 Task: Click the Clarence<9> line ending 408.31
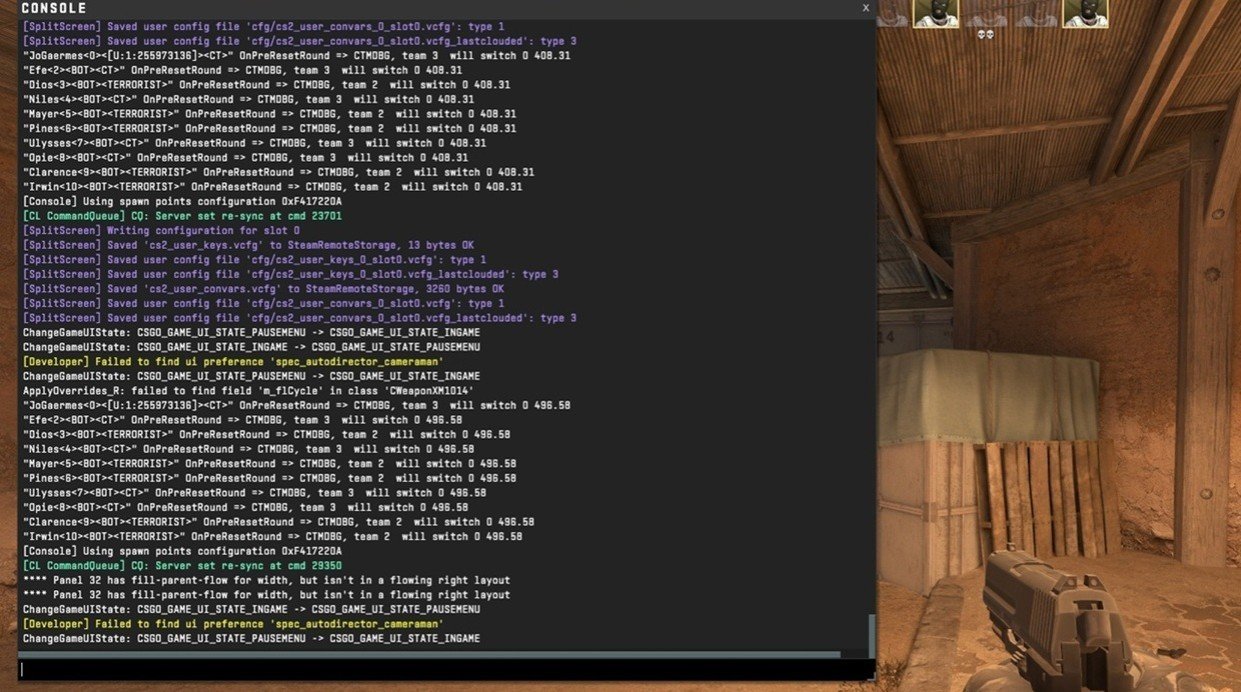[278, 172]
